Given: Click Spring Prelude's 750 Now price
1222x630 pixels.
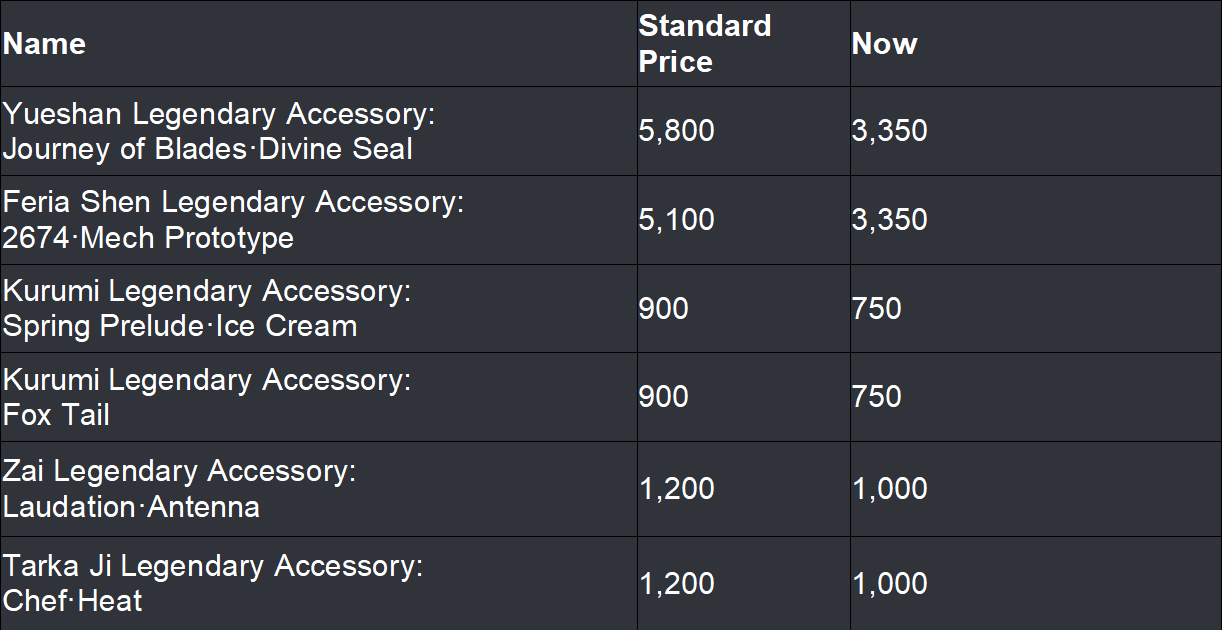Looking at the screenshot, I should click(x=877, y=309).
